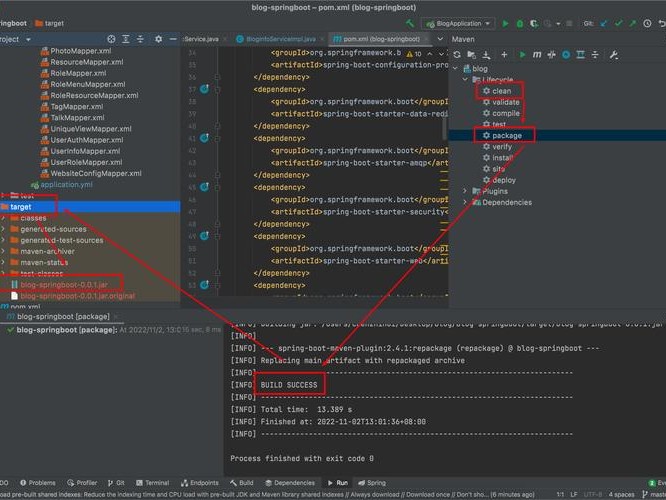This screenshot has width=666, height=500.
Task: Select Maven compile lifecycle goal
Action: point(501,113)
